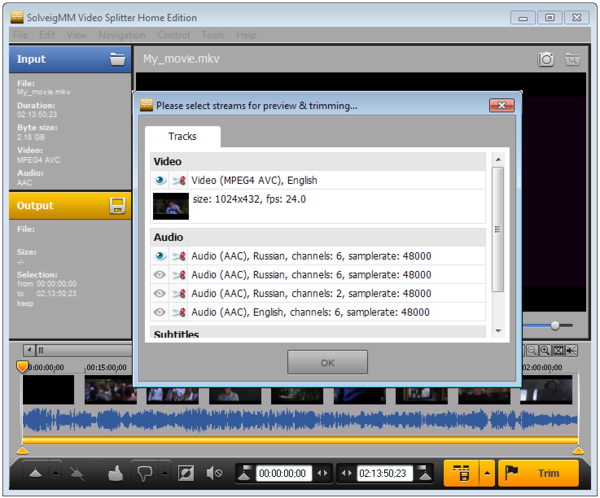Expand dropdown arrow next to thumbs-down button
Image resolution: width=600 pixels, height=498 pixels.
point(165,474)
